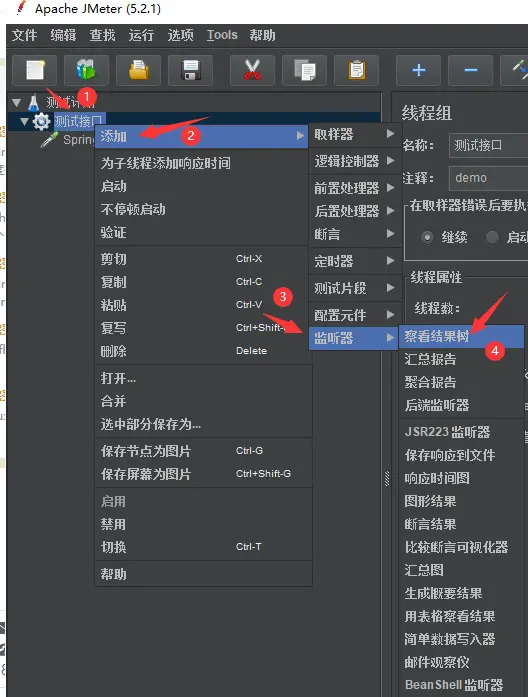Screen dimensions: 528x697
Task: Choose 添加 in the context menu
Action: (202, 136)
